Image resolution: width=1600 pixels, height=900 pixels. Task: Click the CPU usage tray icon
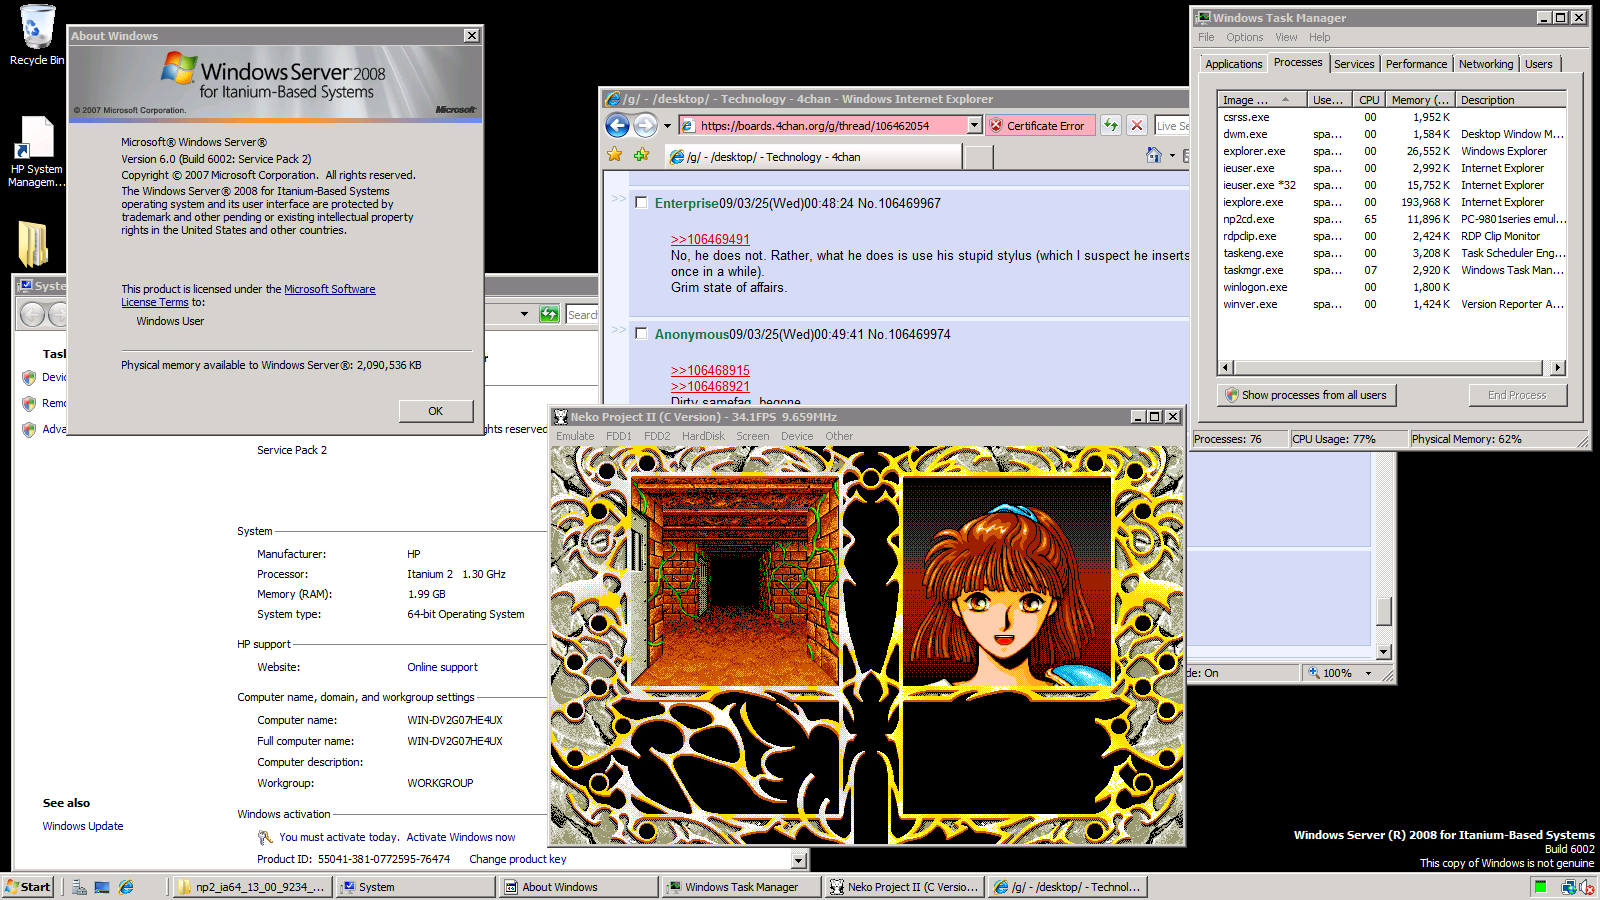coord(1541,887)
